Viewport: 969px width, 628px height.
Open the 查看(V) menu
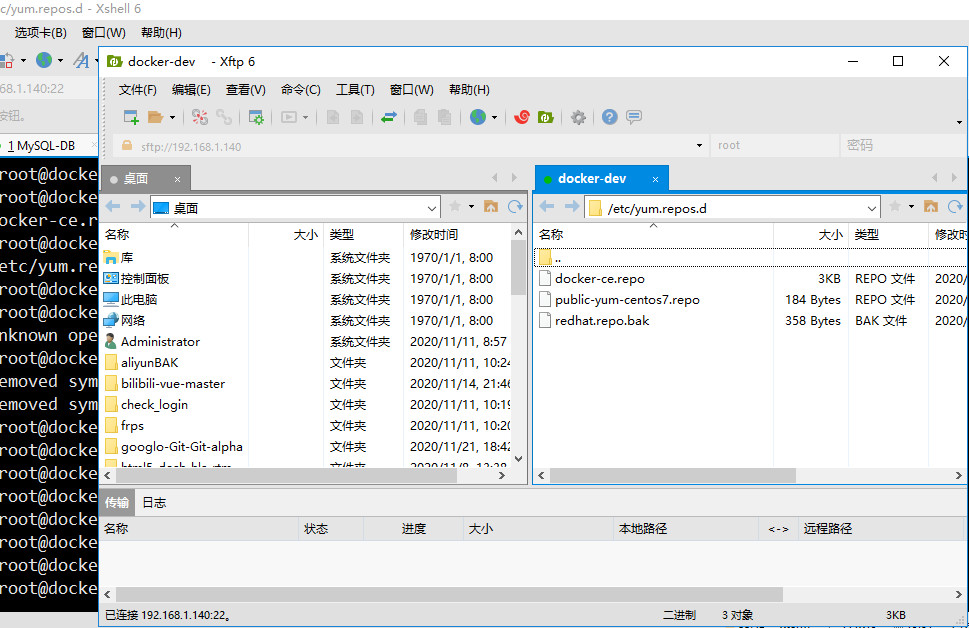click(x=245, y=90)
